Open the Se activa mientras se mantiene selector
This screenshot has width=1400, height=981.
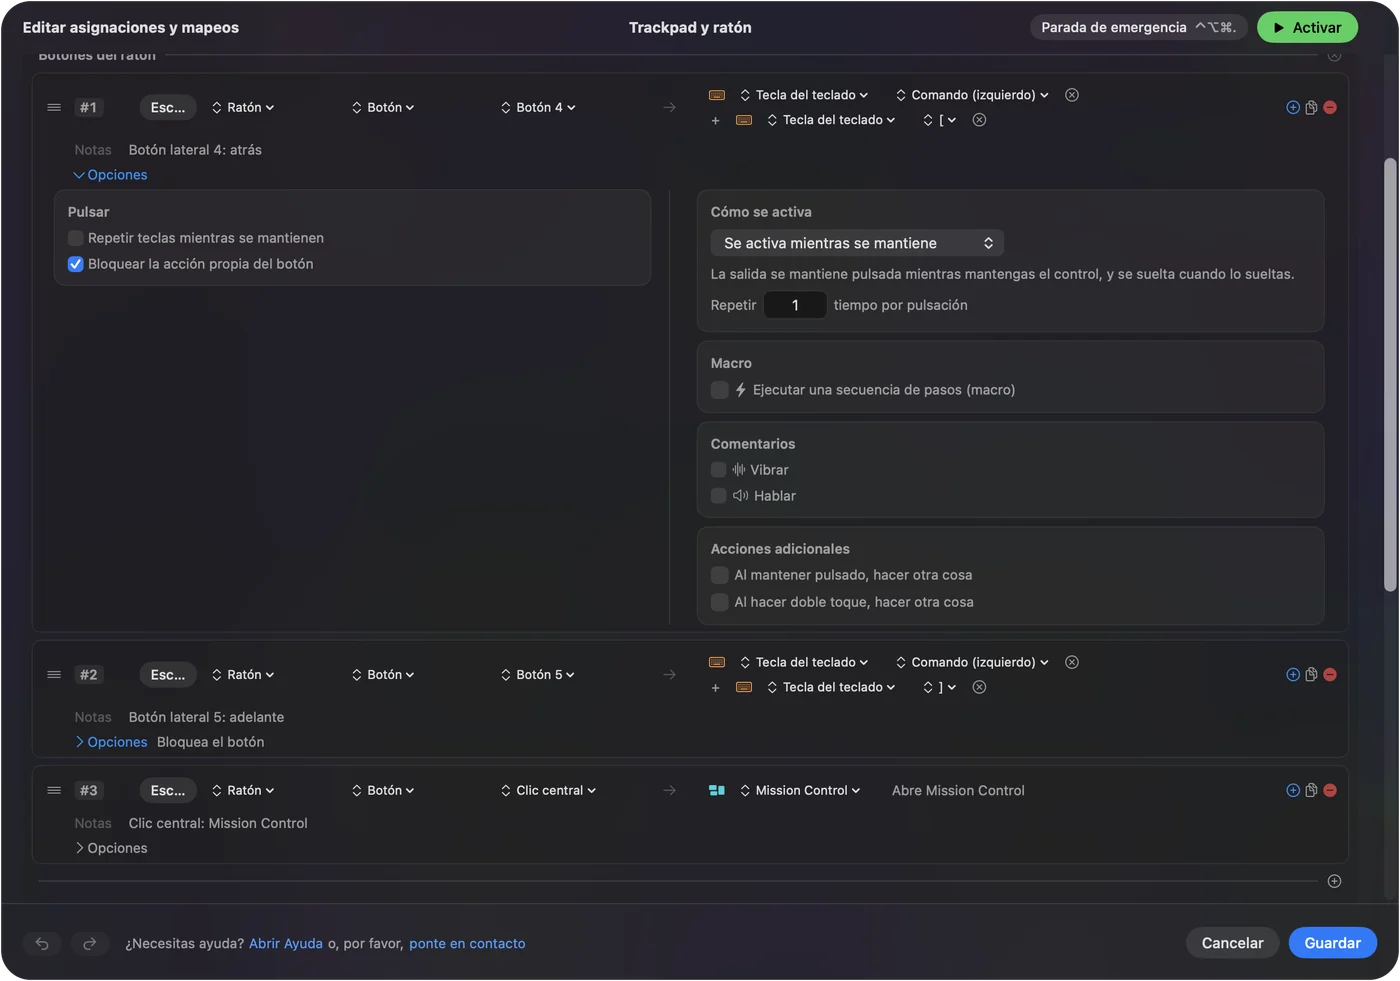tap(857, 243)
